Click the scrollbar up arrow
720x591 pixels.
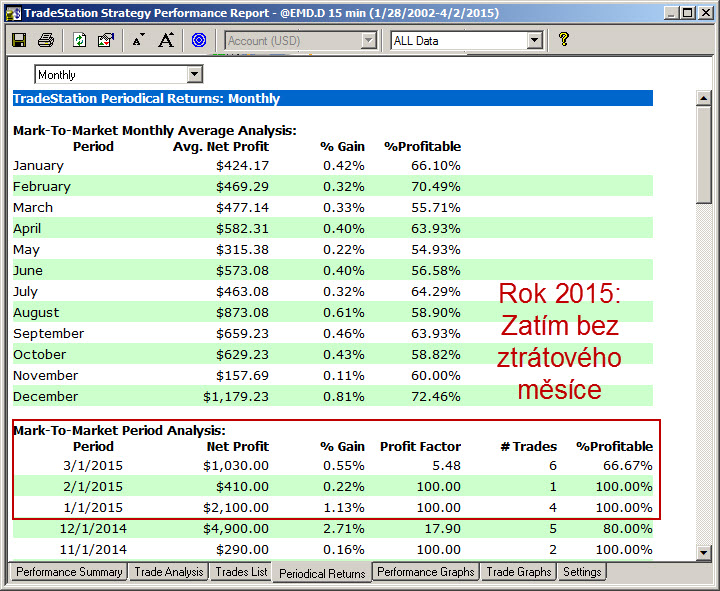point(703,98)
